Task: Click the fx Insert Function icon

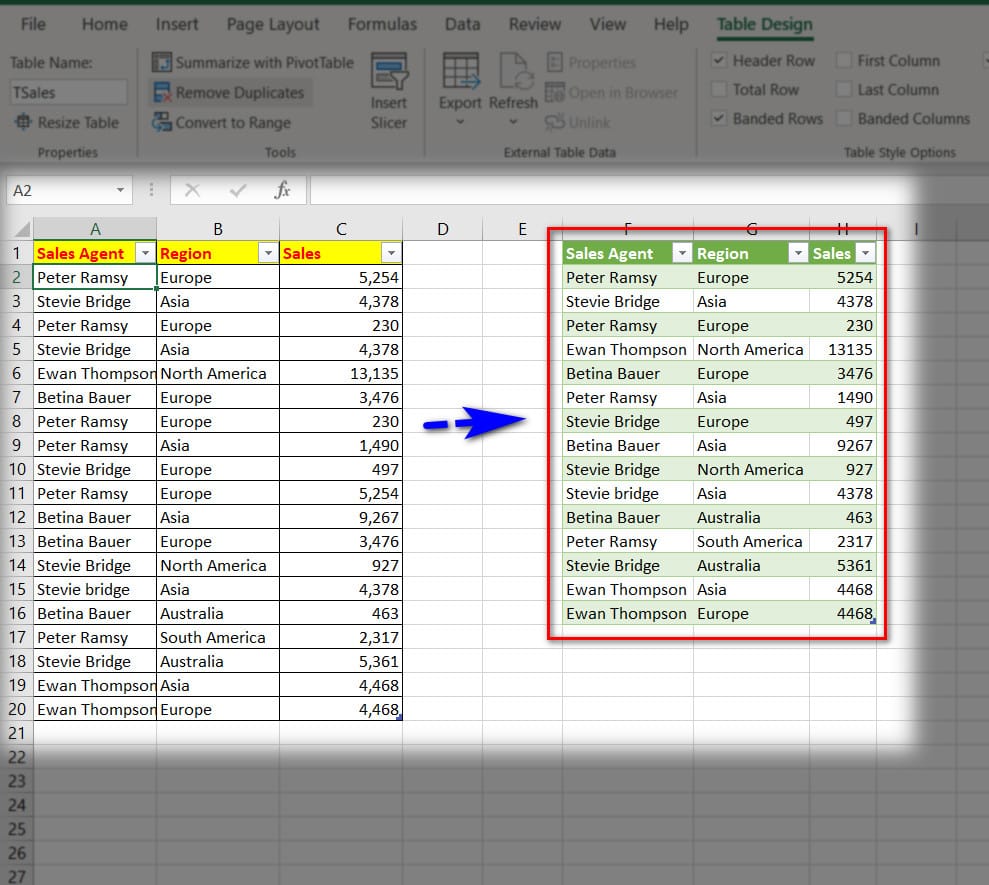Action: tap(283, 190)
